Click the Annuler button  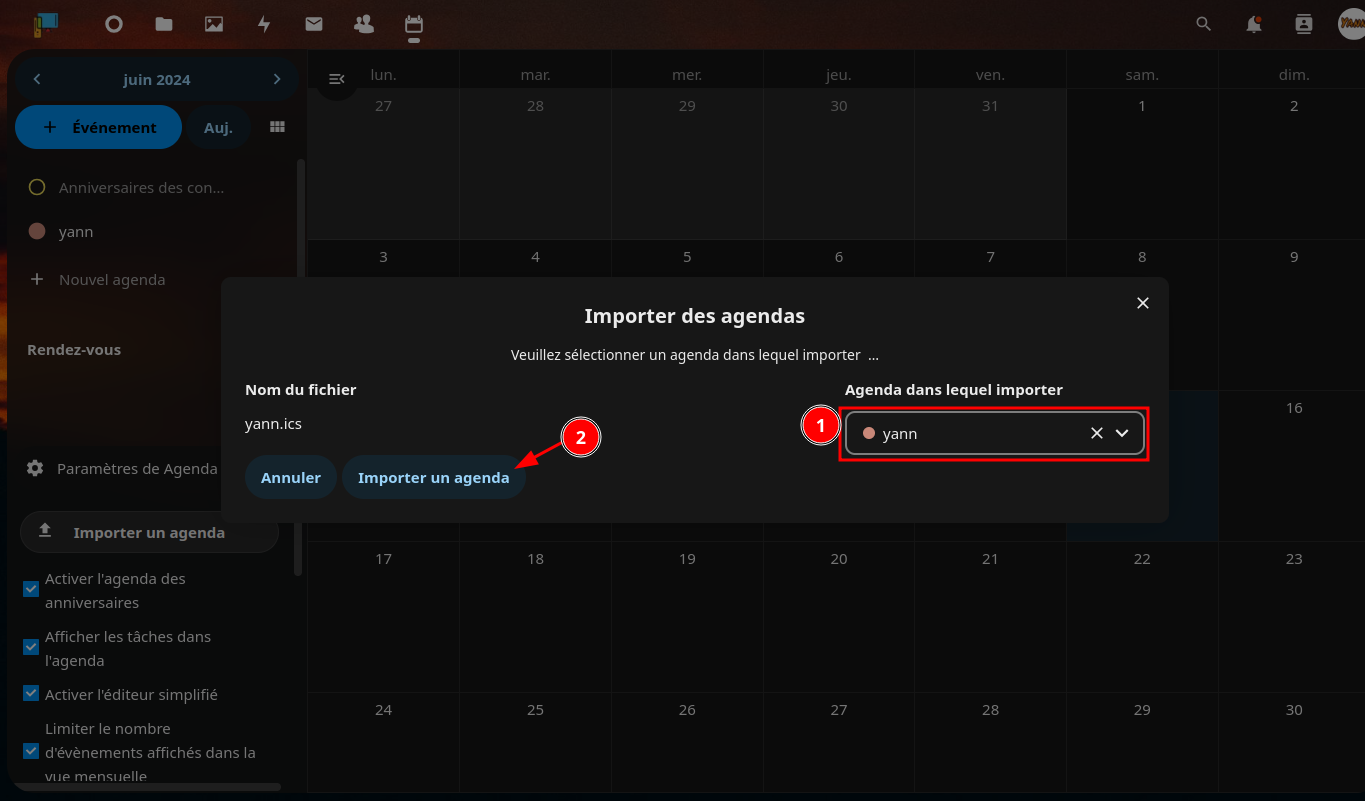pyautogui.click(x=290, y=478)
